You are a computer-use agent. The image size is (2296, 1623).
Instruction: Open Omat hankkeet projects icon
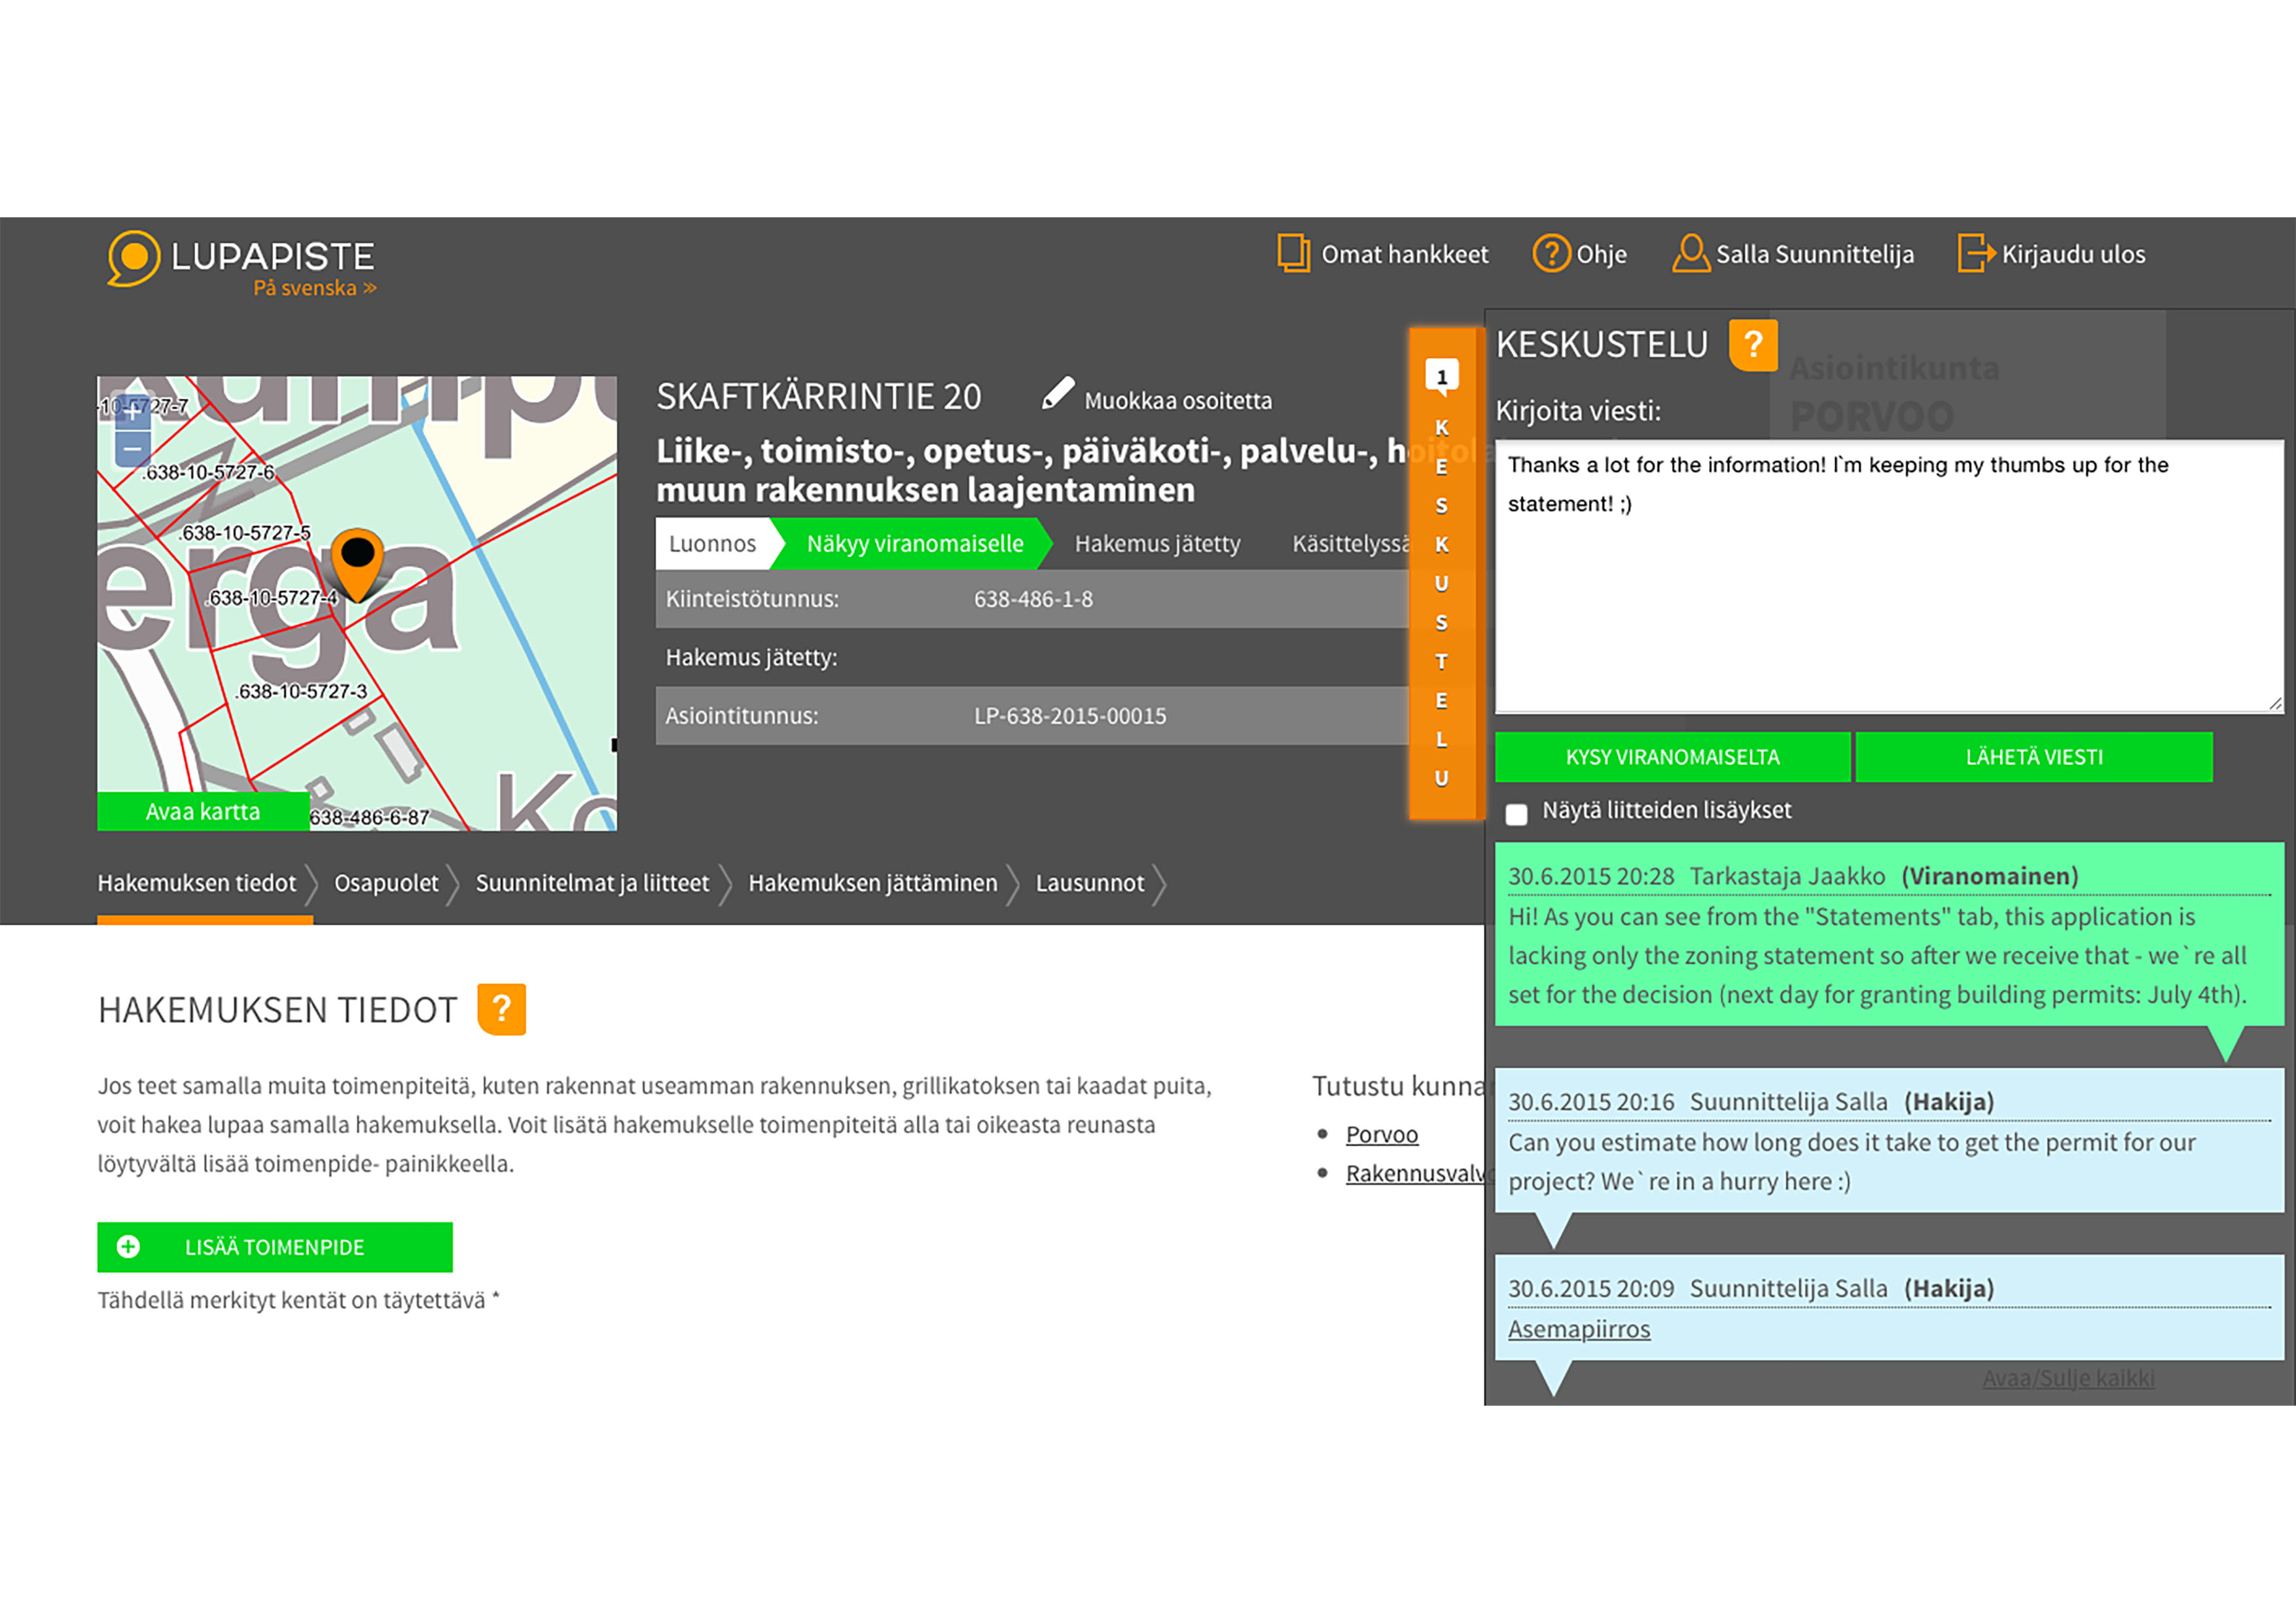point(1293,253)
